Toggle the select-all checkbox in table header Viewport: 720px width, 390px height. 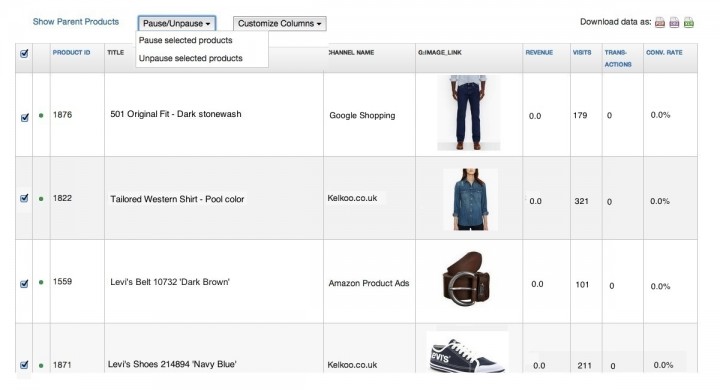24,54
